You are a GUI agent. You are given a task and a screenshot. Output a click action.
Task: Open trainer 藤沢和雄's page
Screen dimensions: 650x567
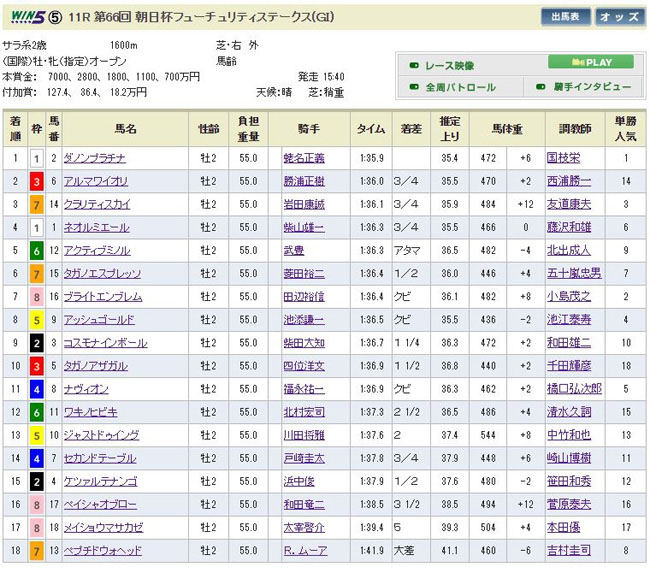pyautogui.click(x=571, y=227)
